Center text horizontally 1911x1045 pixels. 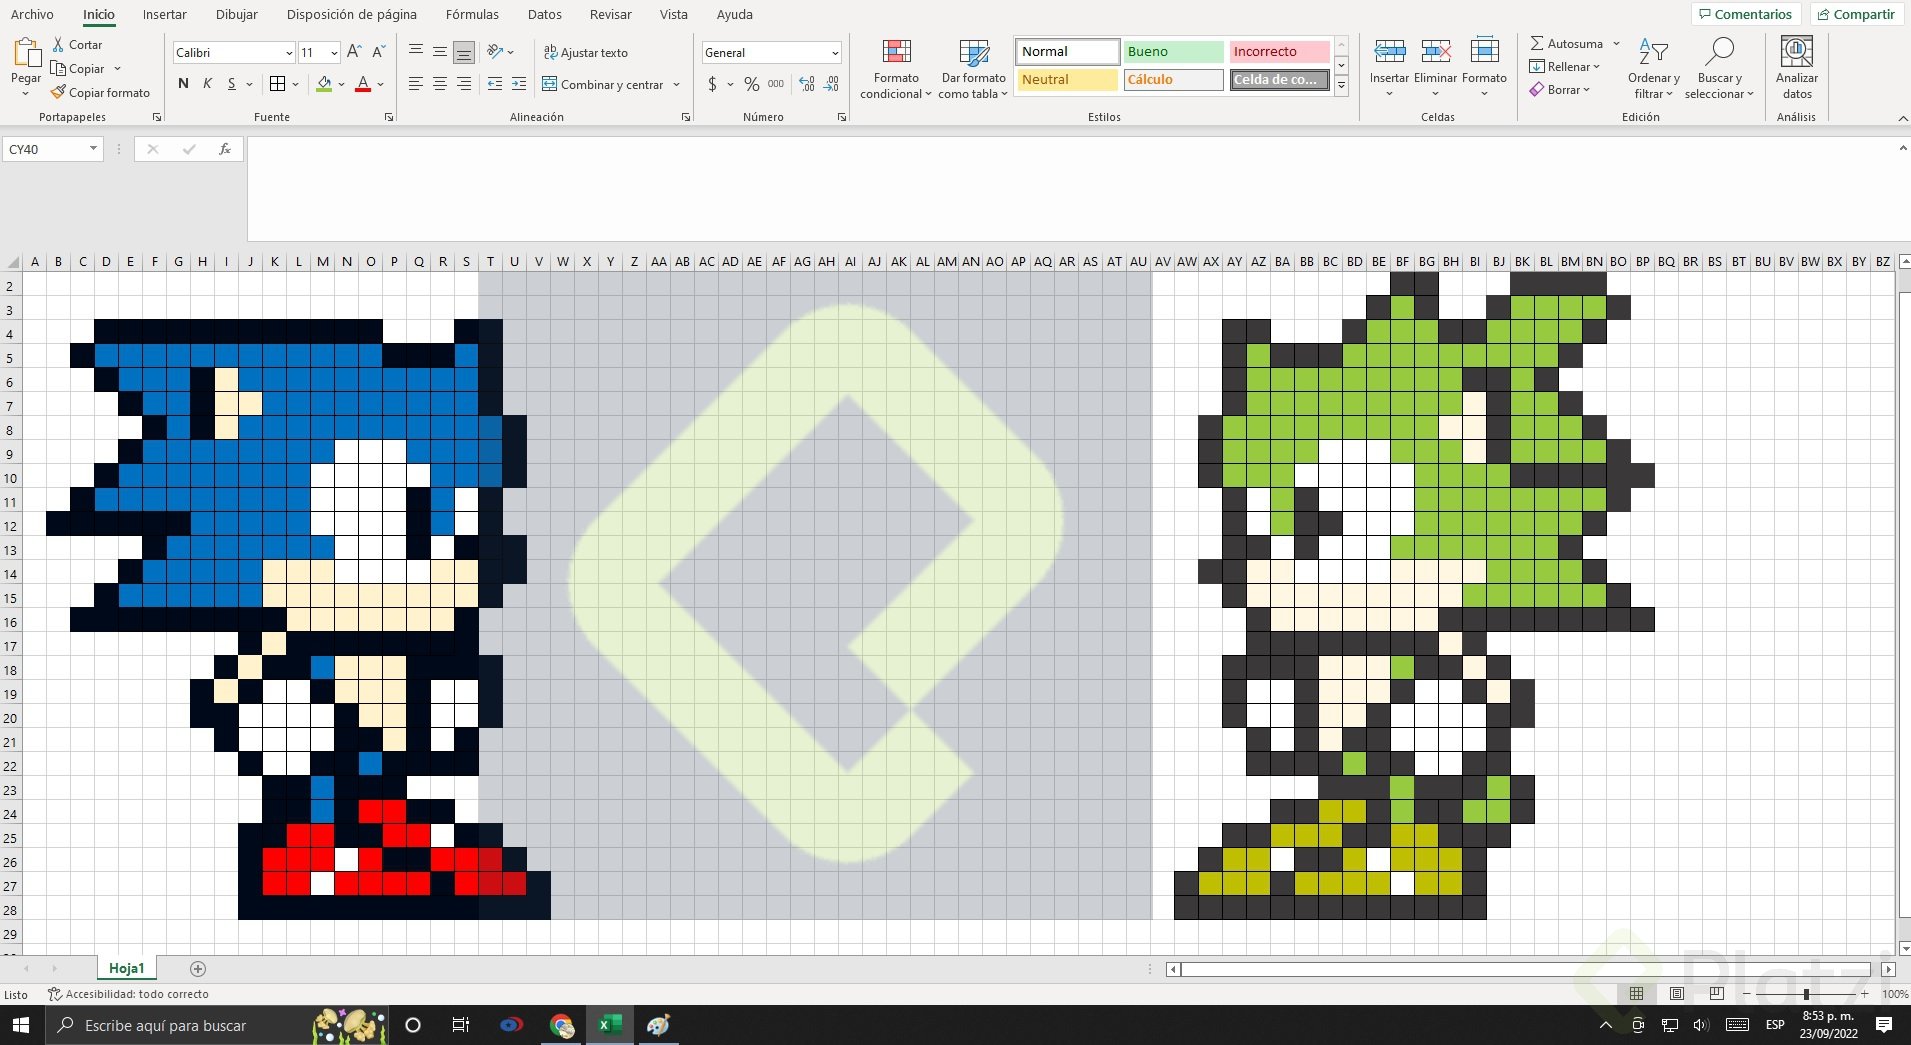[440, 84]
